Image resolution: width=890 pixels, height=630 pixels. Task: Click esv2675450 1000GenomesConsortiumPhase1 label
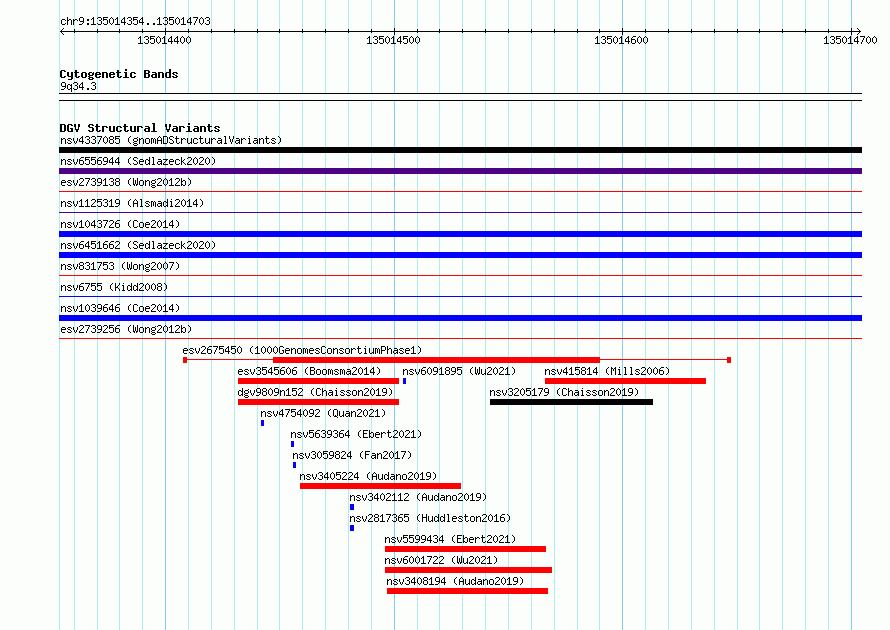[x=302, y=350]
